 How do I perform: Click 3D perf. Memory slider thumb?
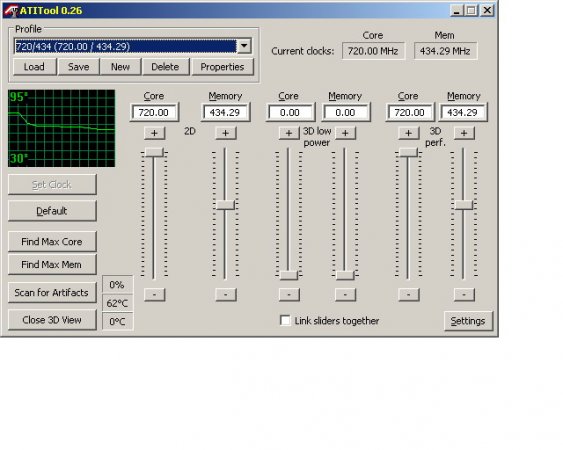(464, 205)
